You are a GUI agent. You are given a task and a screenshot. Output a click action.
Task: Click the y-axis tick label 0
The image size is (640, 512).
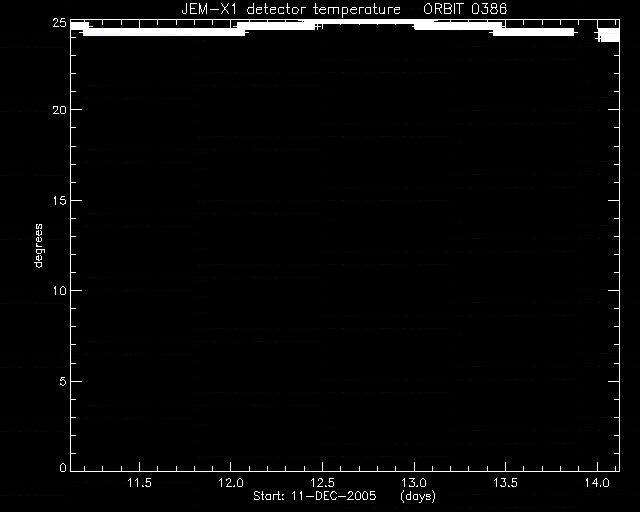62,467
